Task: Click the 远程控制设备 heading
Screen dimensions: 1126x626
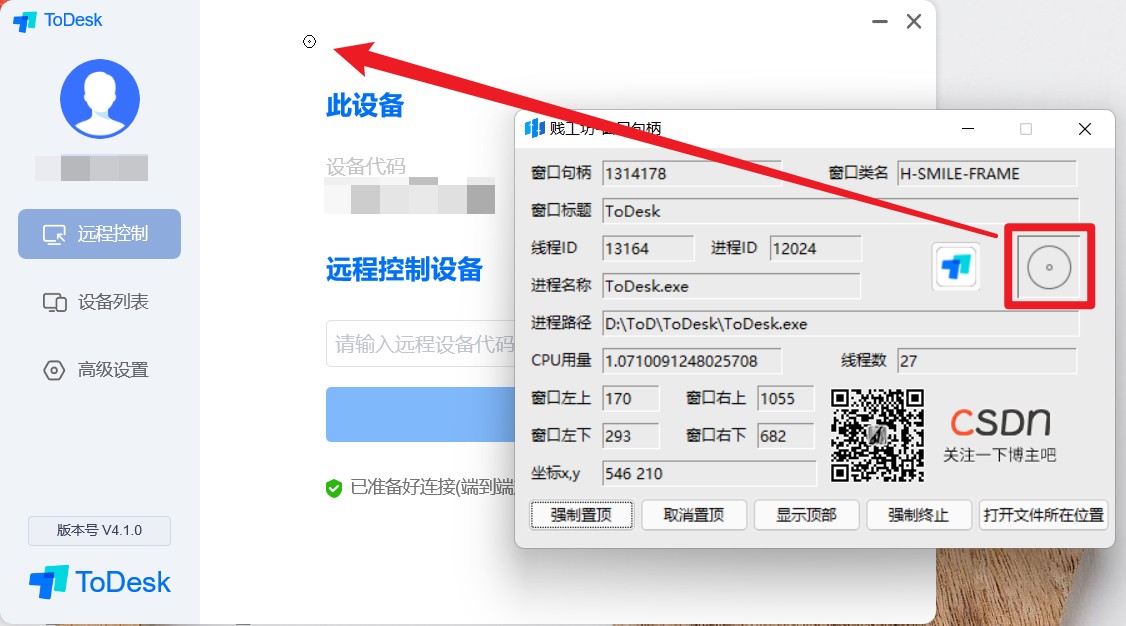Action: point(404,270)
